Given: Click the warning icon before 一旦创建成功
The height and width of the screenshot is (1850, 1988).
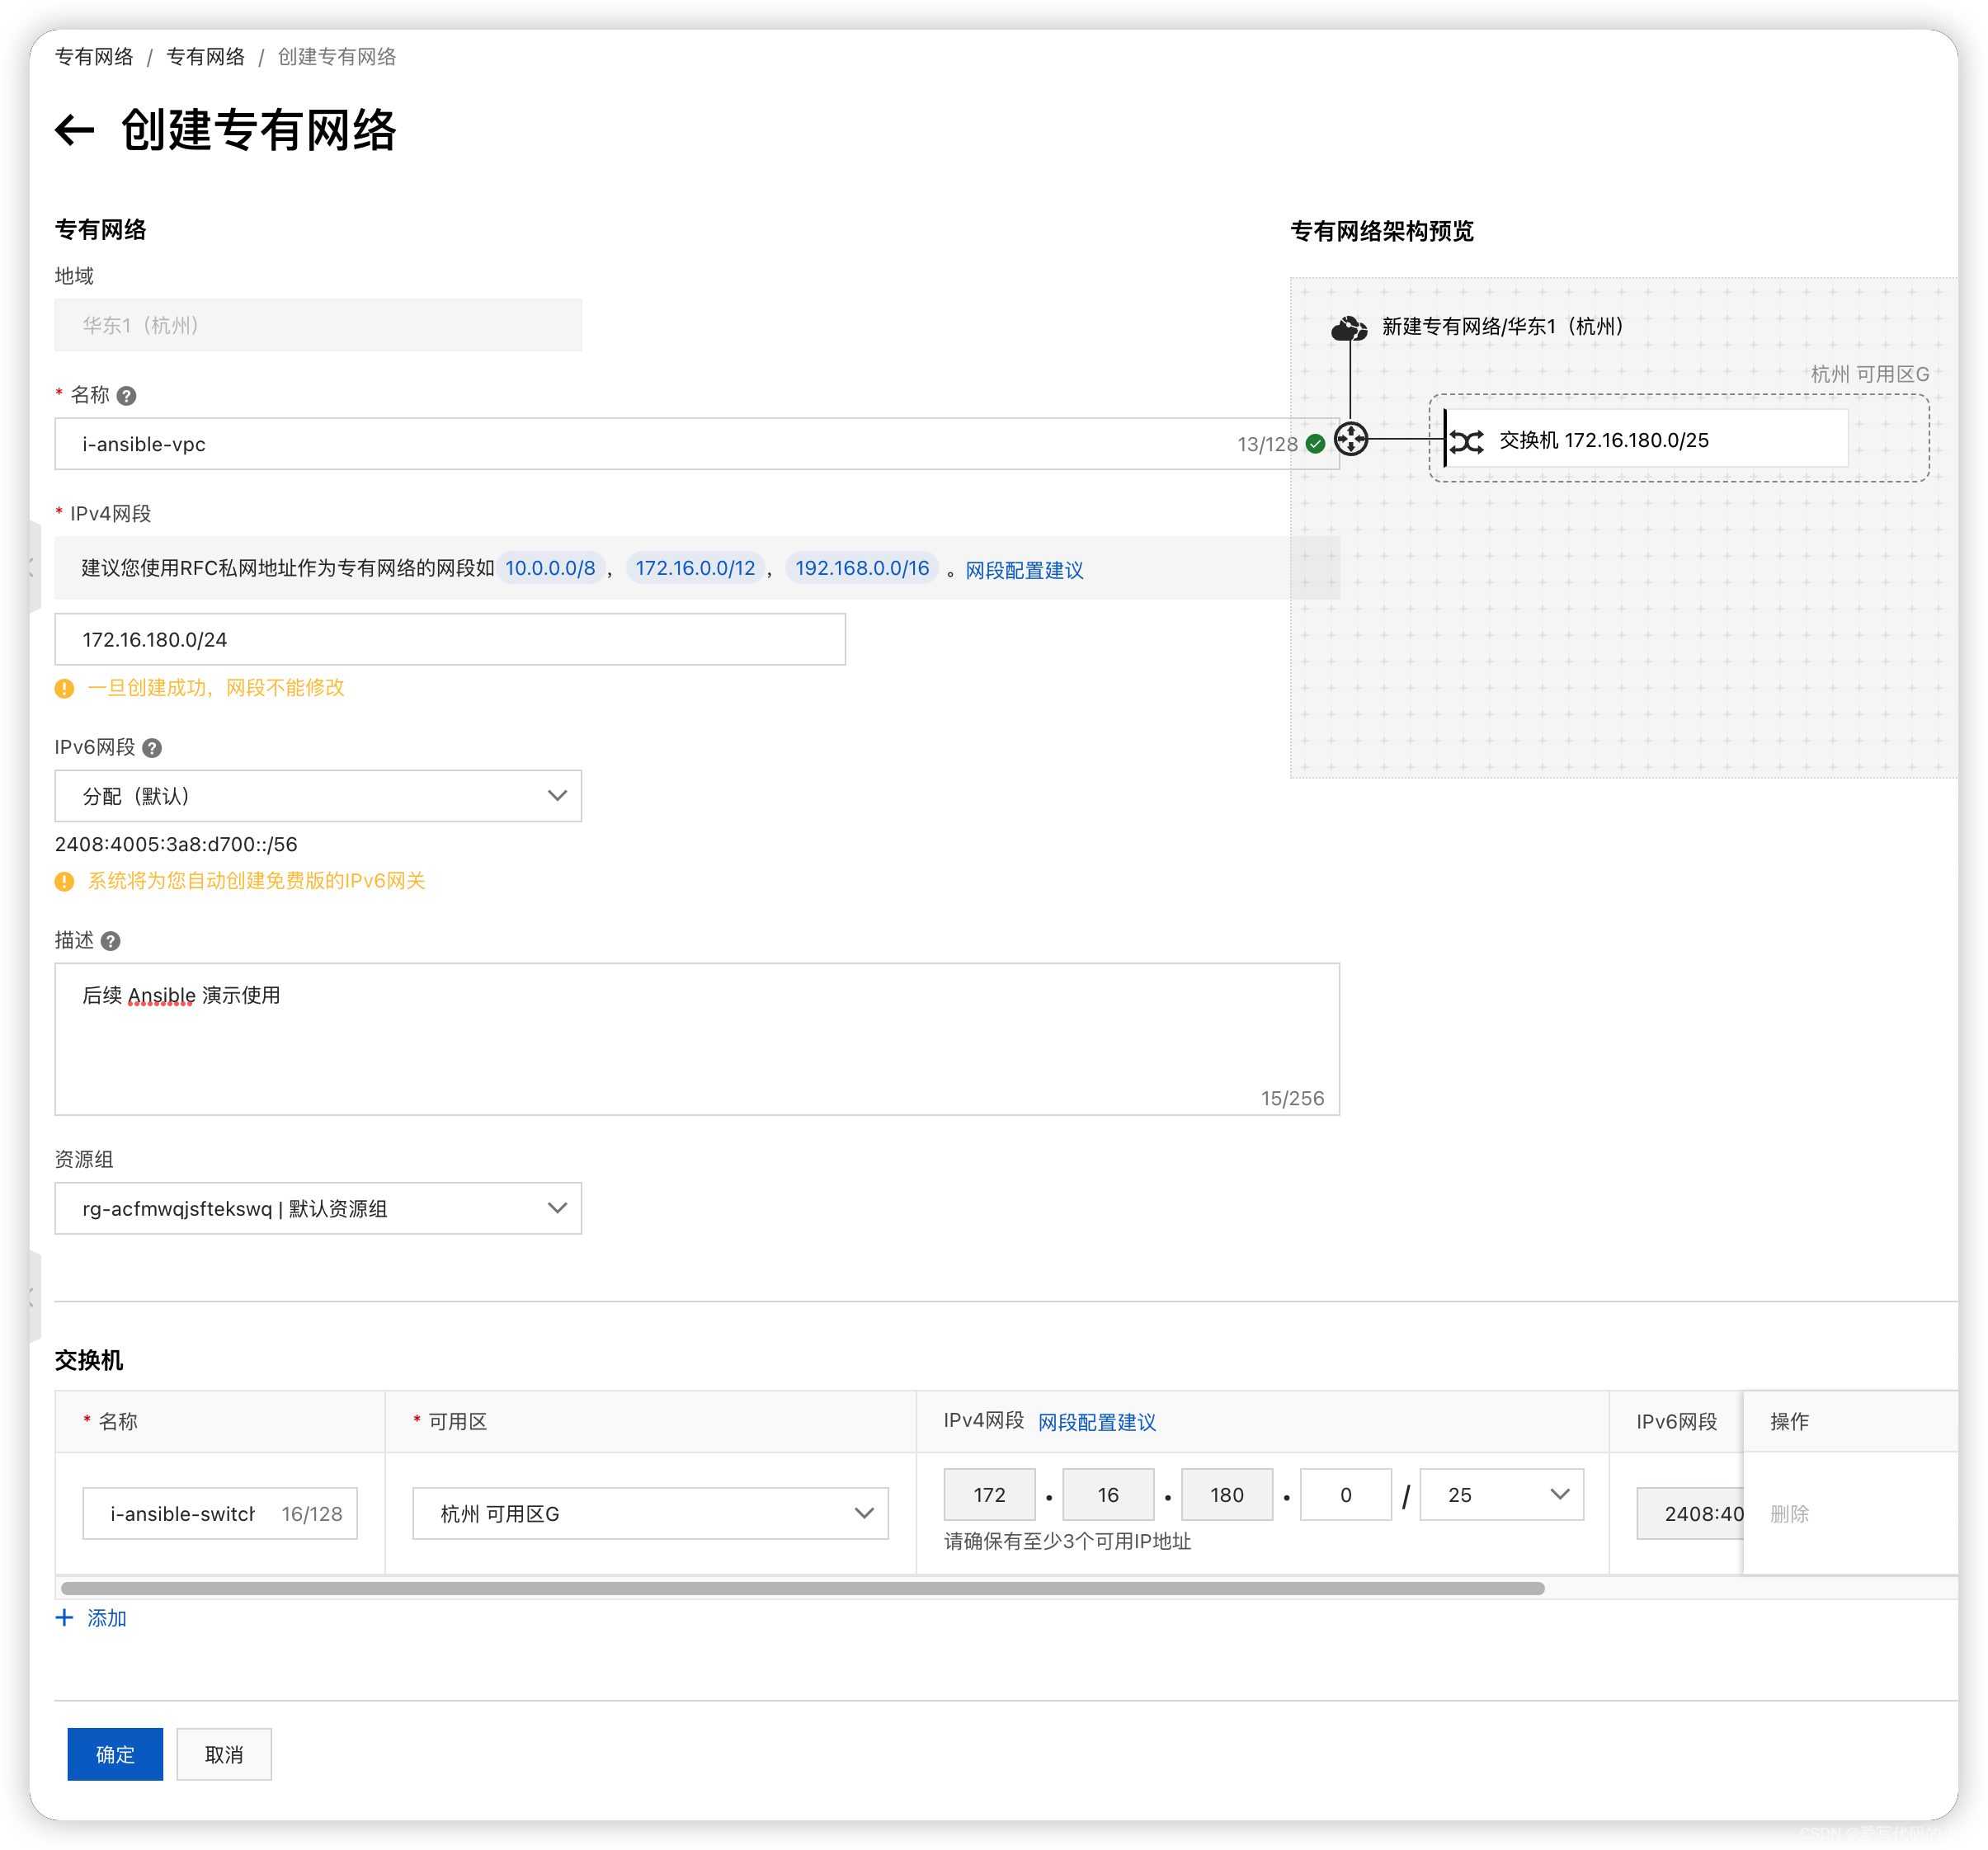Looking at the screenshot, I should (x=65, y=688).
